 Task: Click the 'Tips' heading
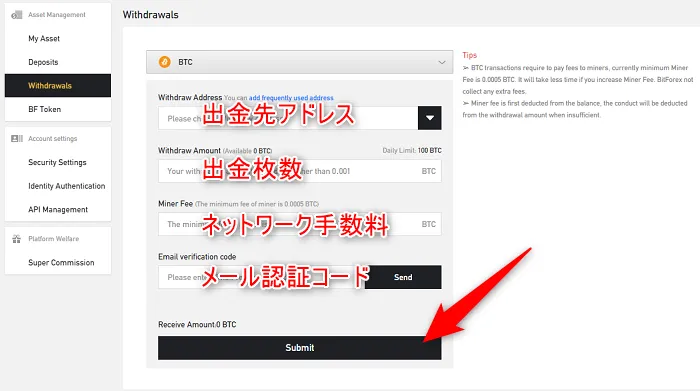470,55
